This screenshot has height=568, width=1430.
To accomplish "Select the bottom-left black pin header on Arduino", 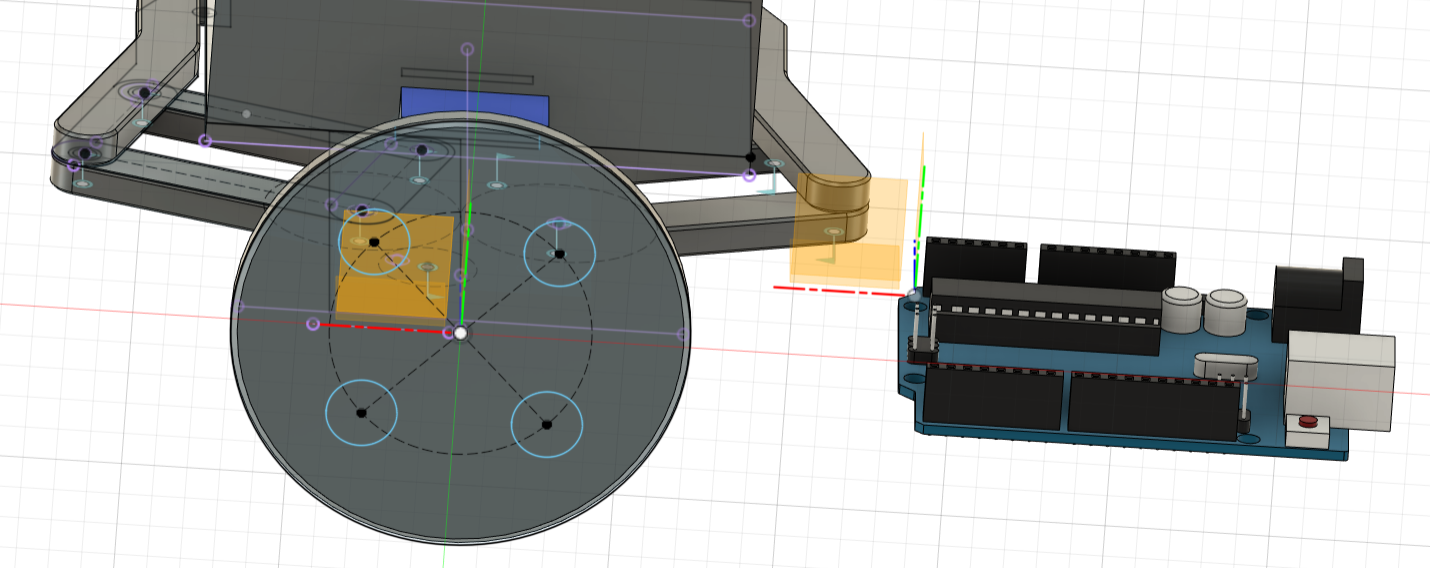I will click(x=993, y=397).
